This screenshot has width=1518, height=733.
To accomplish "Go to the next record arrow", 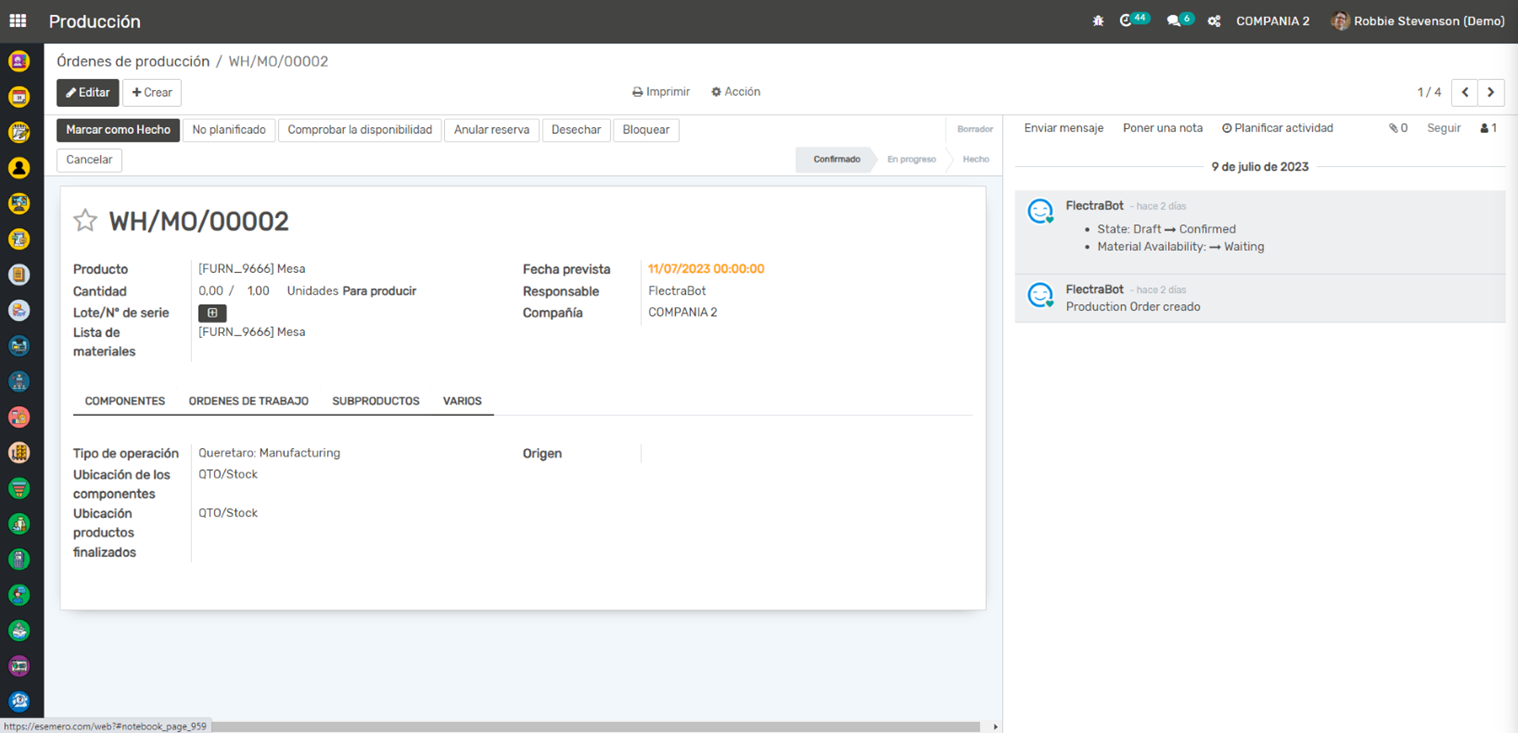I will click(1491, 92).
